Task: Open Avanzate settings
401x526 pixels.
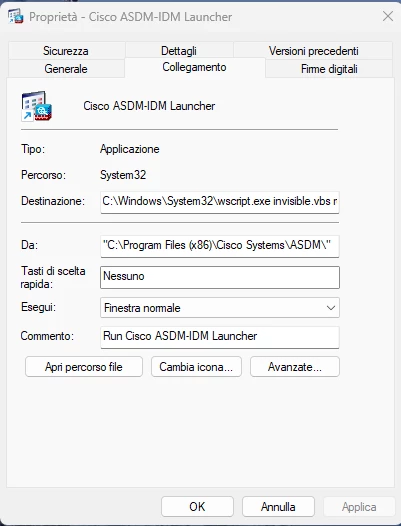Action: pos(295,367)
